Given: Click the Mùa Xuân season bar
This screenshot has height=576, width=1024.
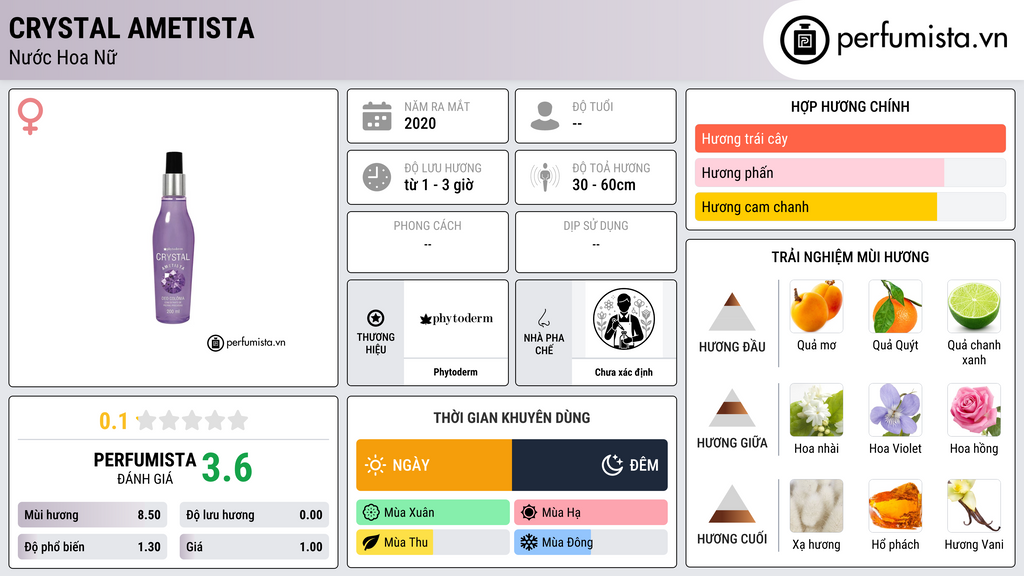Looking at the screenshot, I should click(x=433, y=513).
